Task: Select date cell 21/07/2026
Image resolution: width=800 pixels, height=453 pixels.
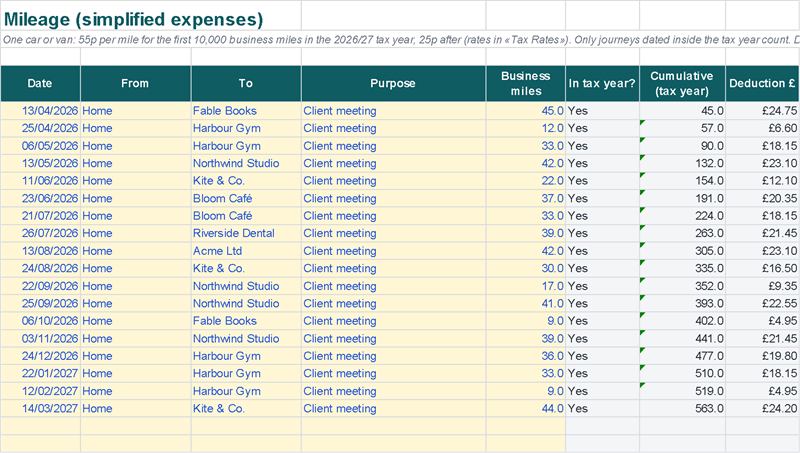Action: (x=40, y=216)
